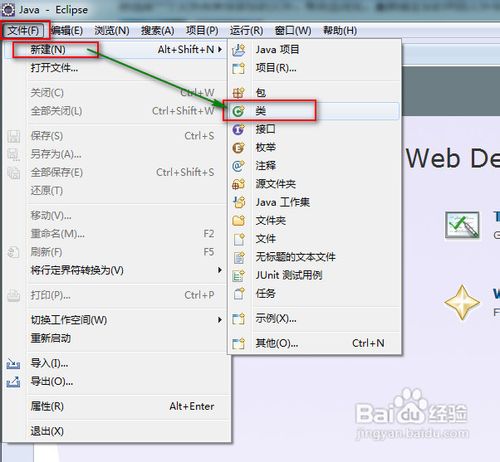Click the untitled text file icon
This screenshot has height=462, width=500.
pos(239,257)
